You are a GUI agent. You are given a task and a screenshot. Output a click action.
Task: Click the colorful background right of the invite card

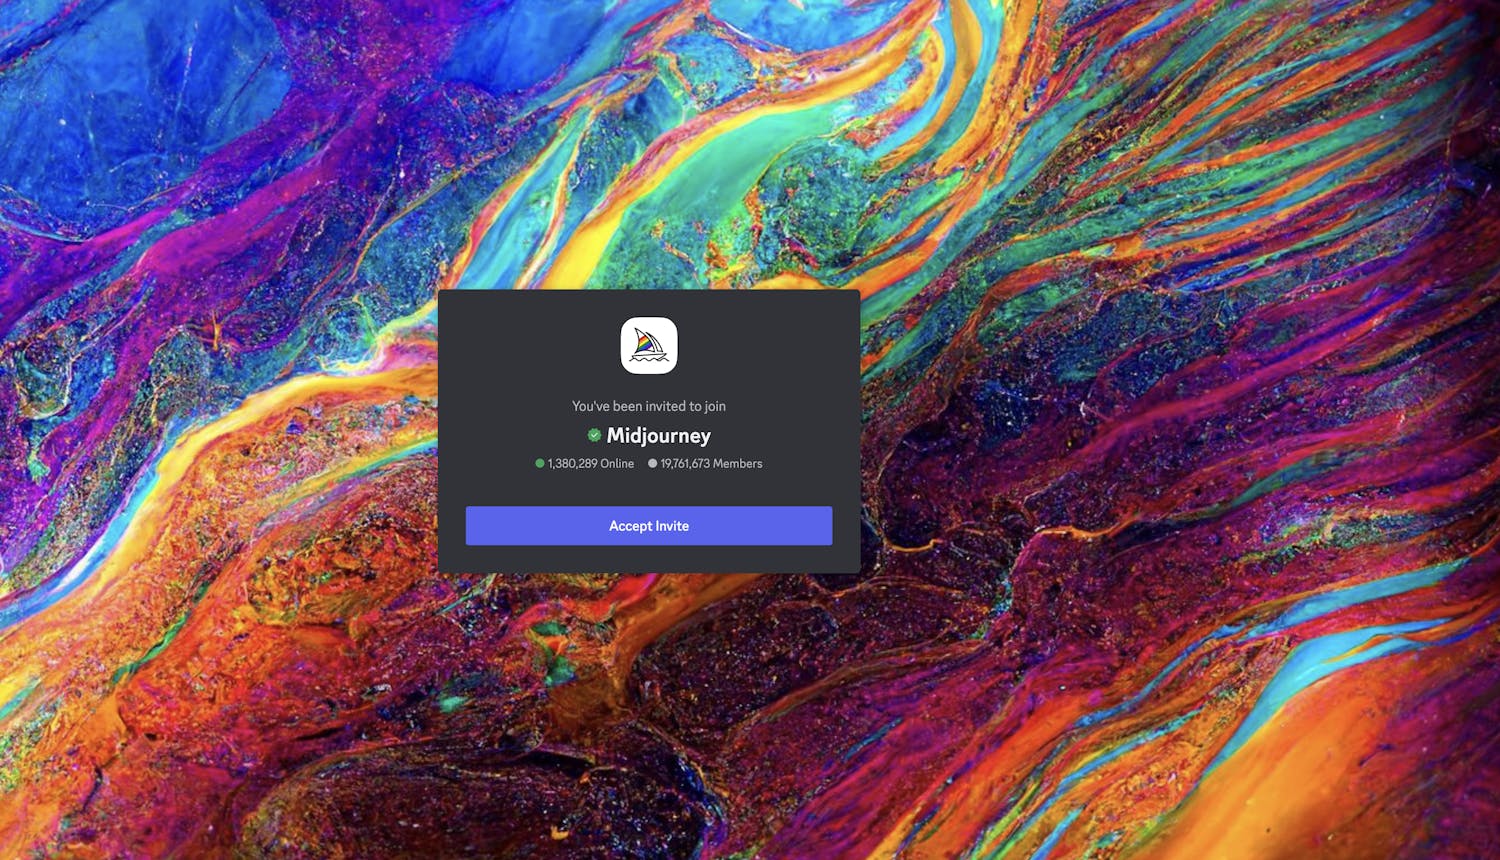[1150, 430]
